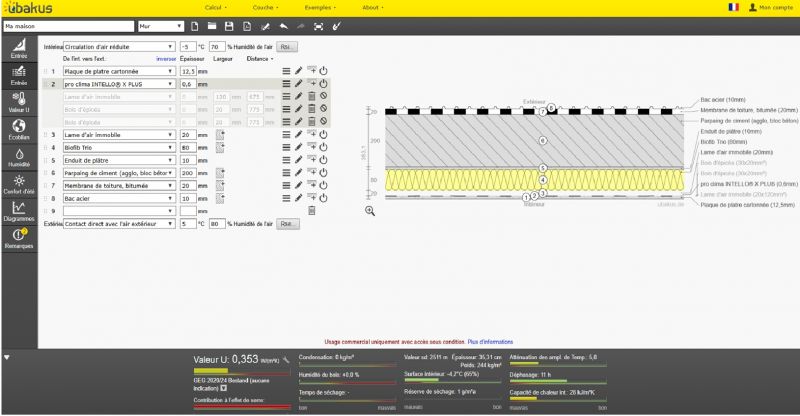Click the open folder toolbar icon

tap(212, 26)
